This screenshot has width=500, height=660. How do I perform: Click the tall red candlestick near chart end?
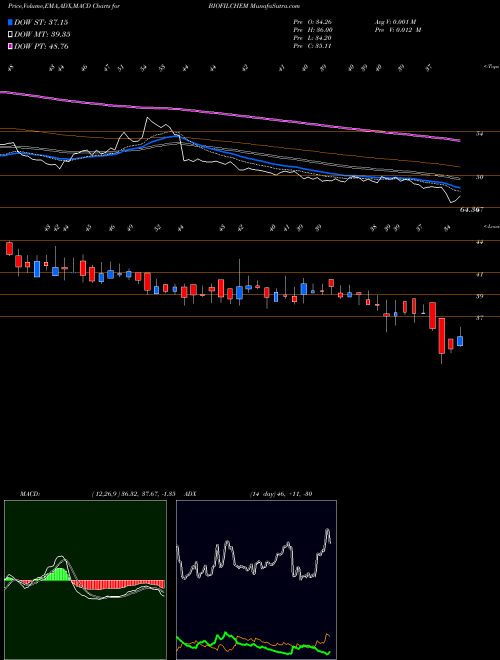point(441,336)
